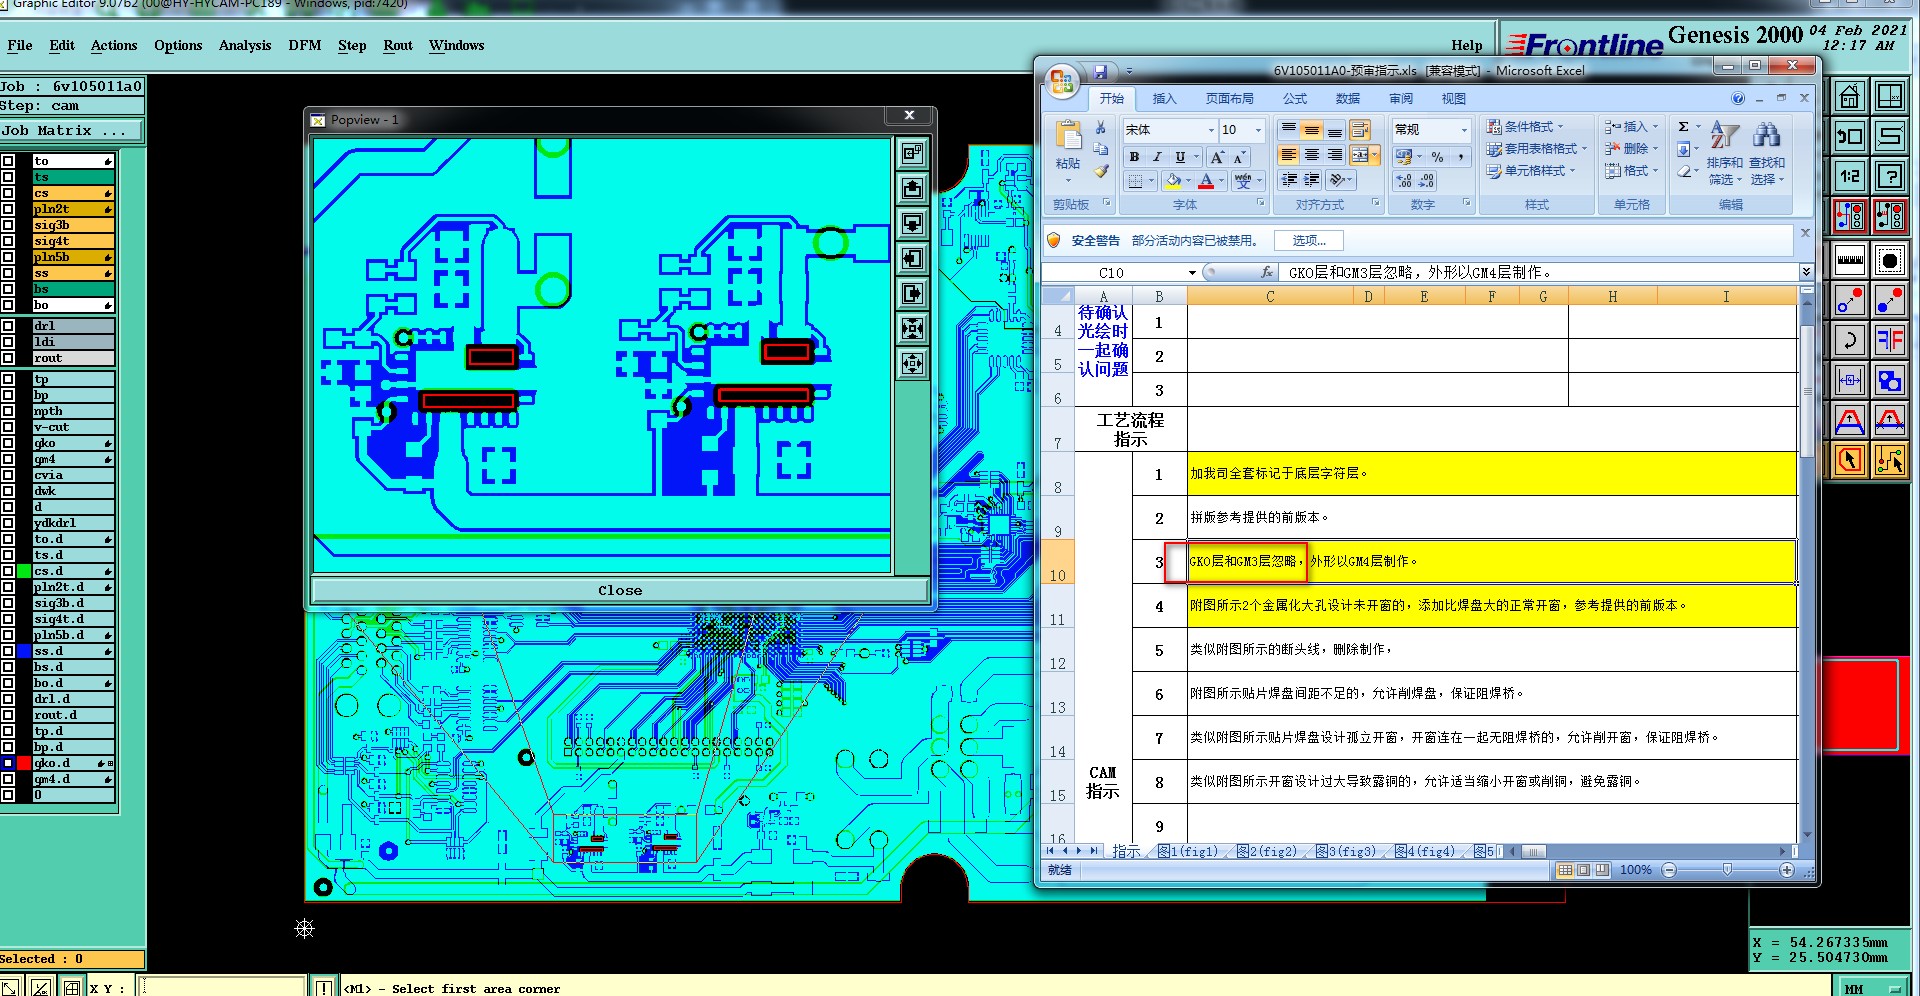Click the overlapping blue shapes icon
The image size is (1920, 996).
coord(1889,380)
